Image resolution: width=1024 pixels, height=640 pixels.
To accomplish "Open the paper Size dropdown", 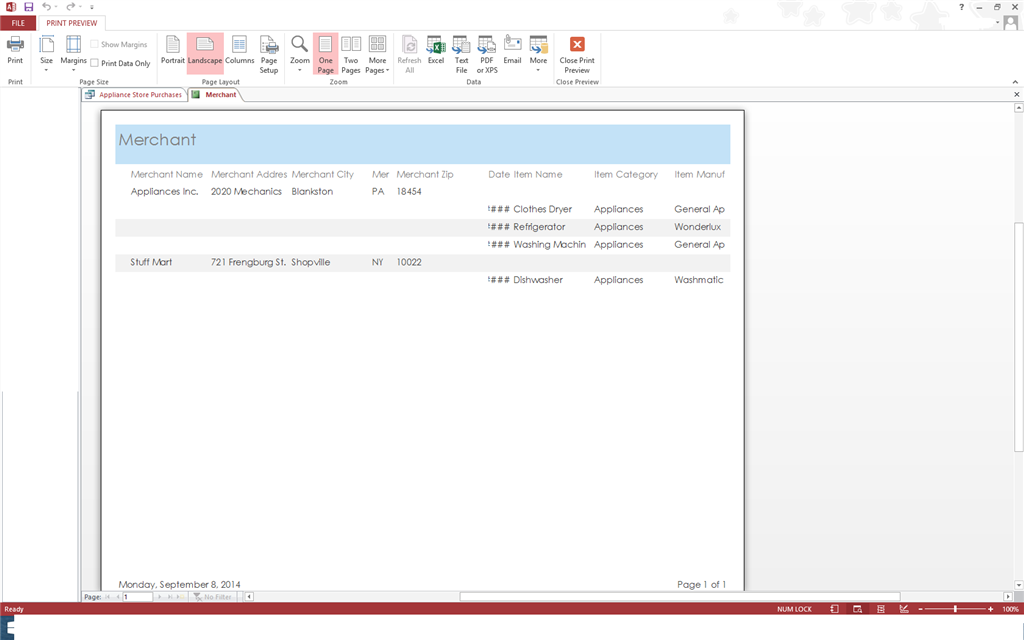I will coord(46,53).
